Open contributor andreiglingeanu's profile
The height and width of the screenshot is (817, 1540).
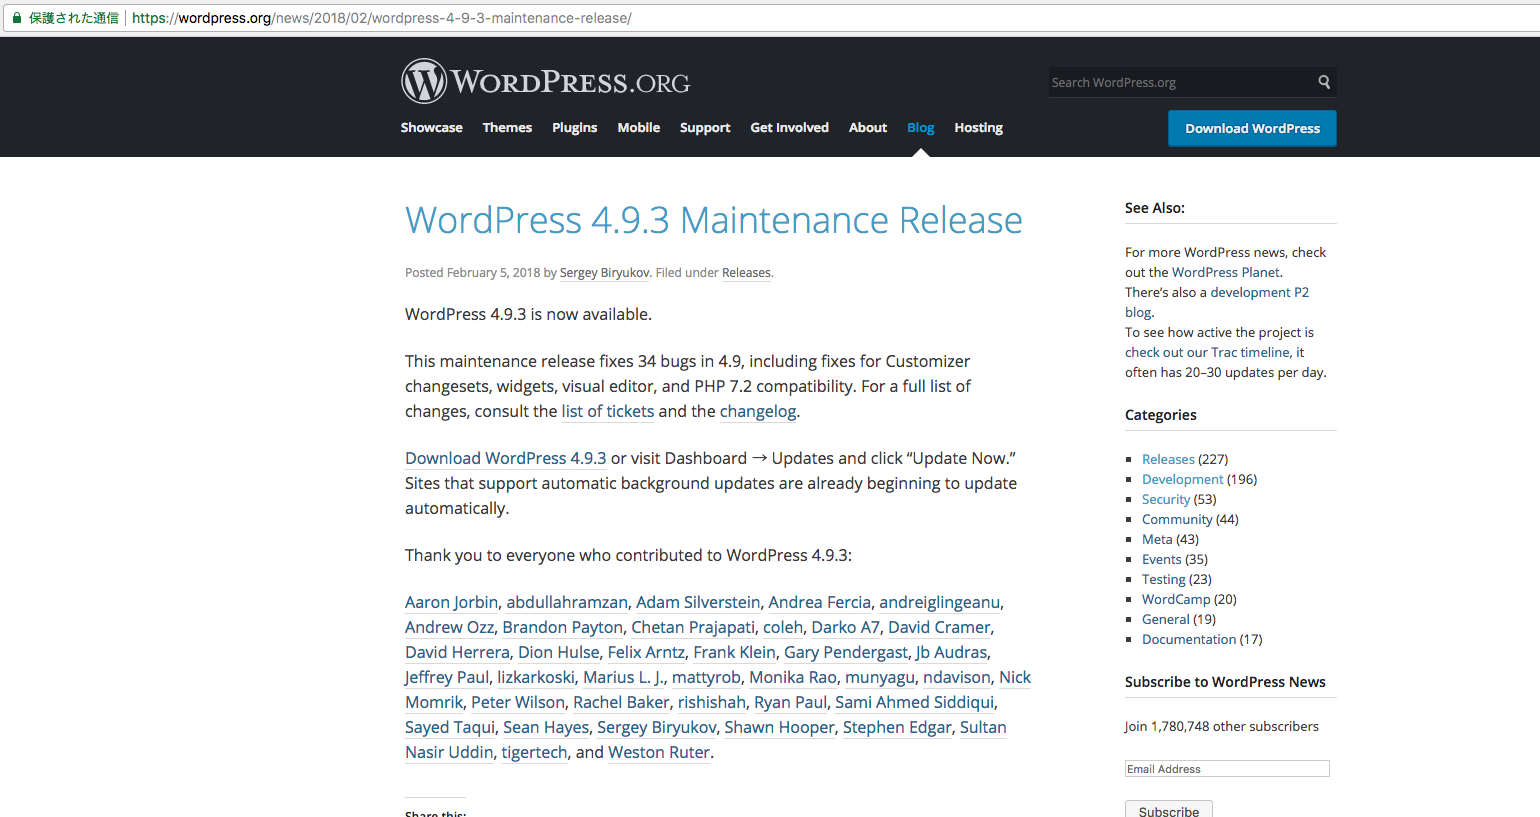(939, 602)
